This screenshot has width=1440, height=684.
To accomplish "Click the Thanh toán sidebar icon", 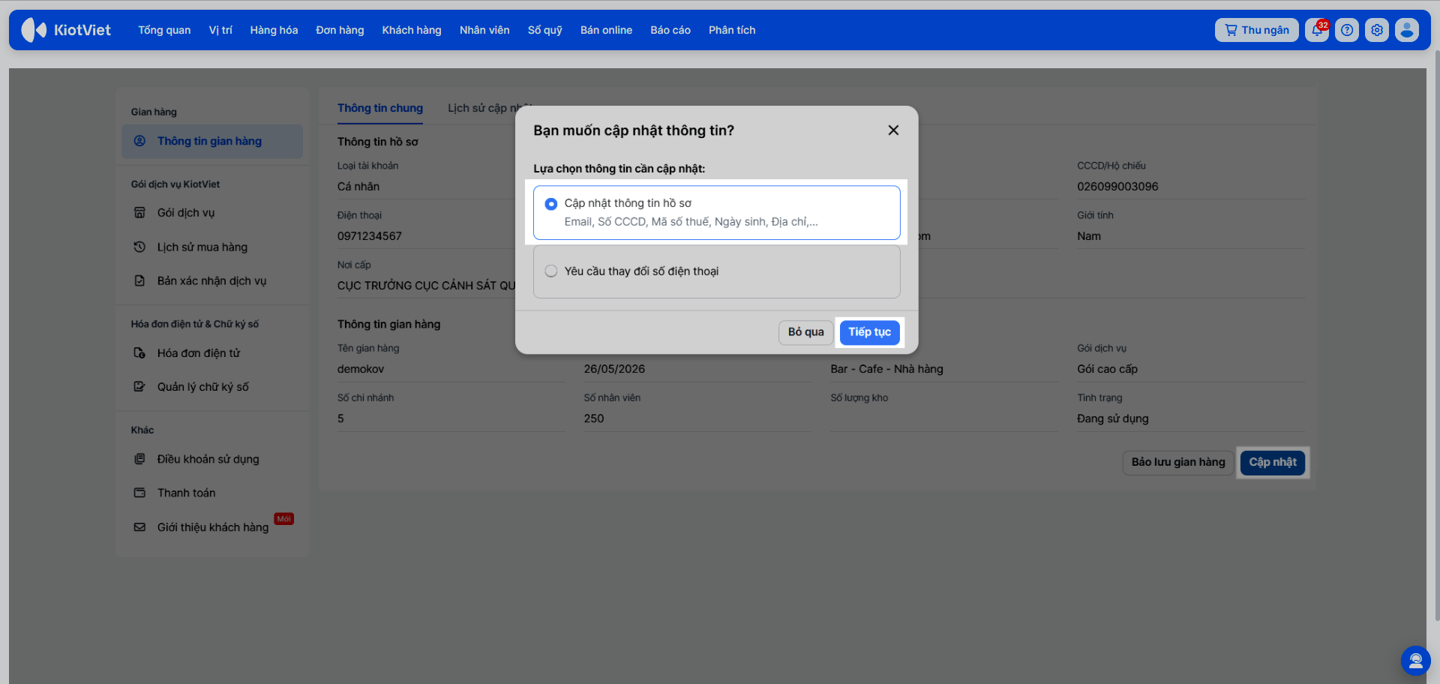I will [140, 493].
